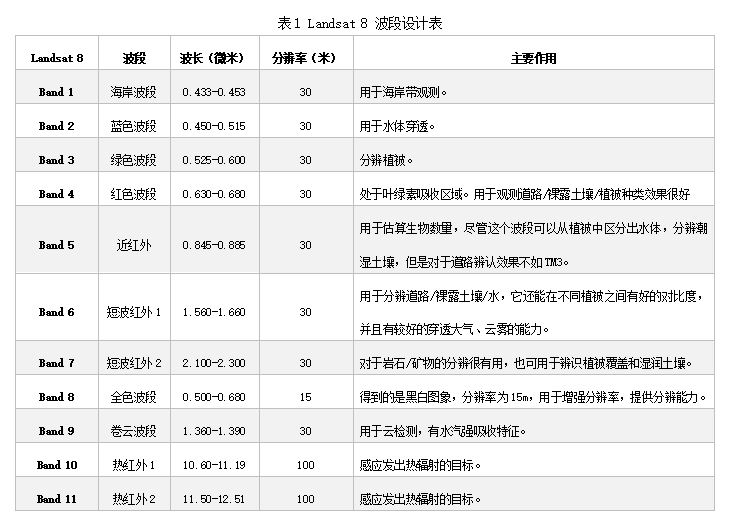This screenshot has height=514, width=739.
Task: Click the resolution '100' in the Band 10 row
Action: click(x=305, y=465)
